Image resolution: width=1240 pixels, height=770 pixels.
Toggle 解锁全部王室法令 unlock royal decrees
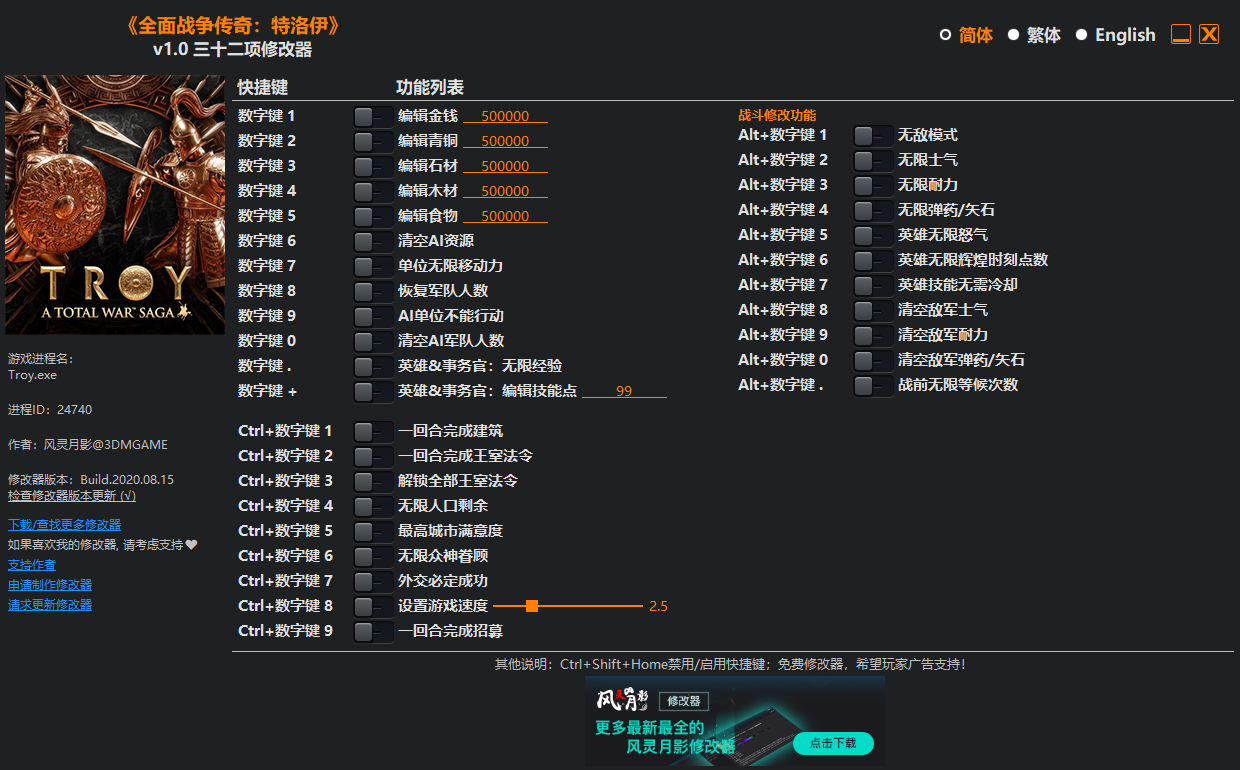372,481
